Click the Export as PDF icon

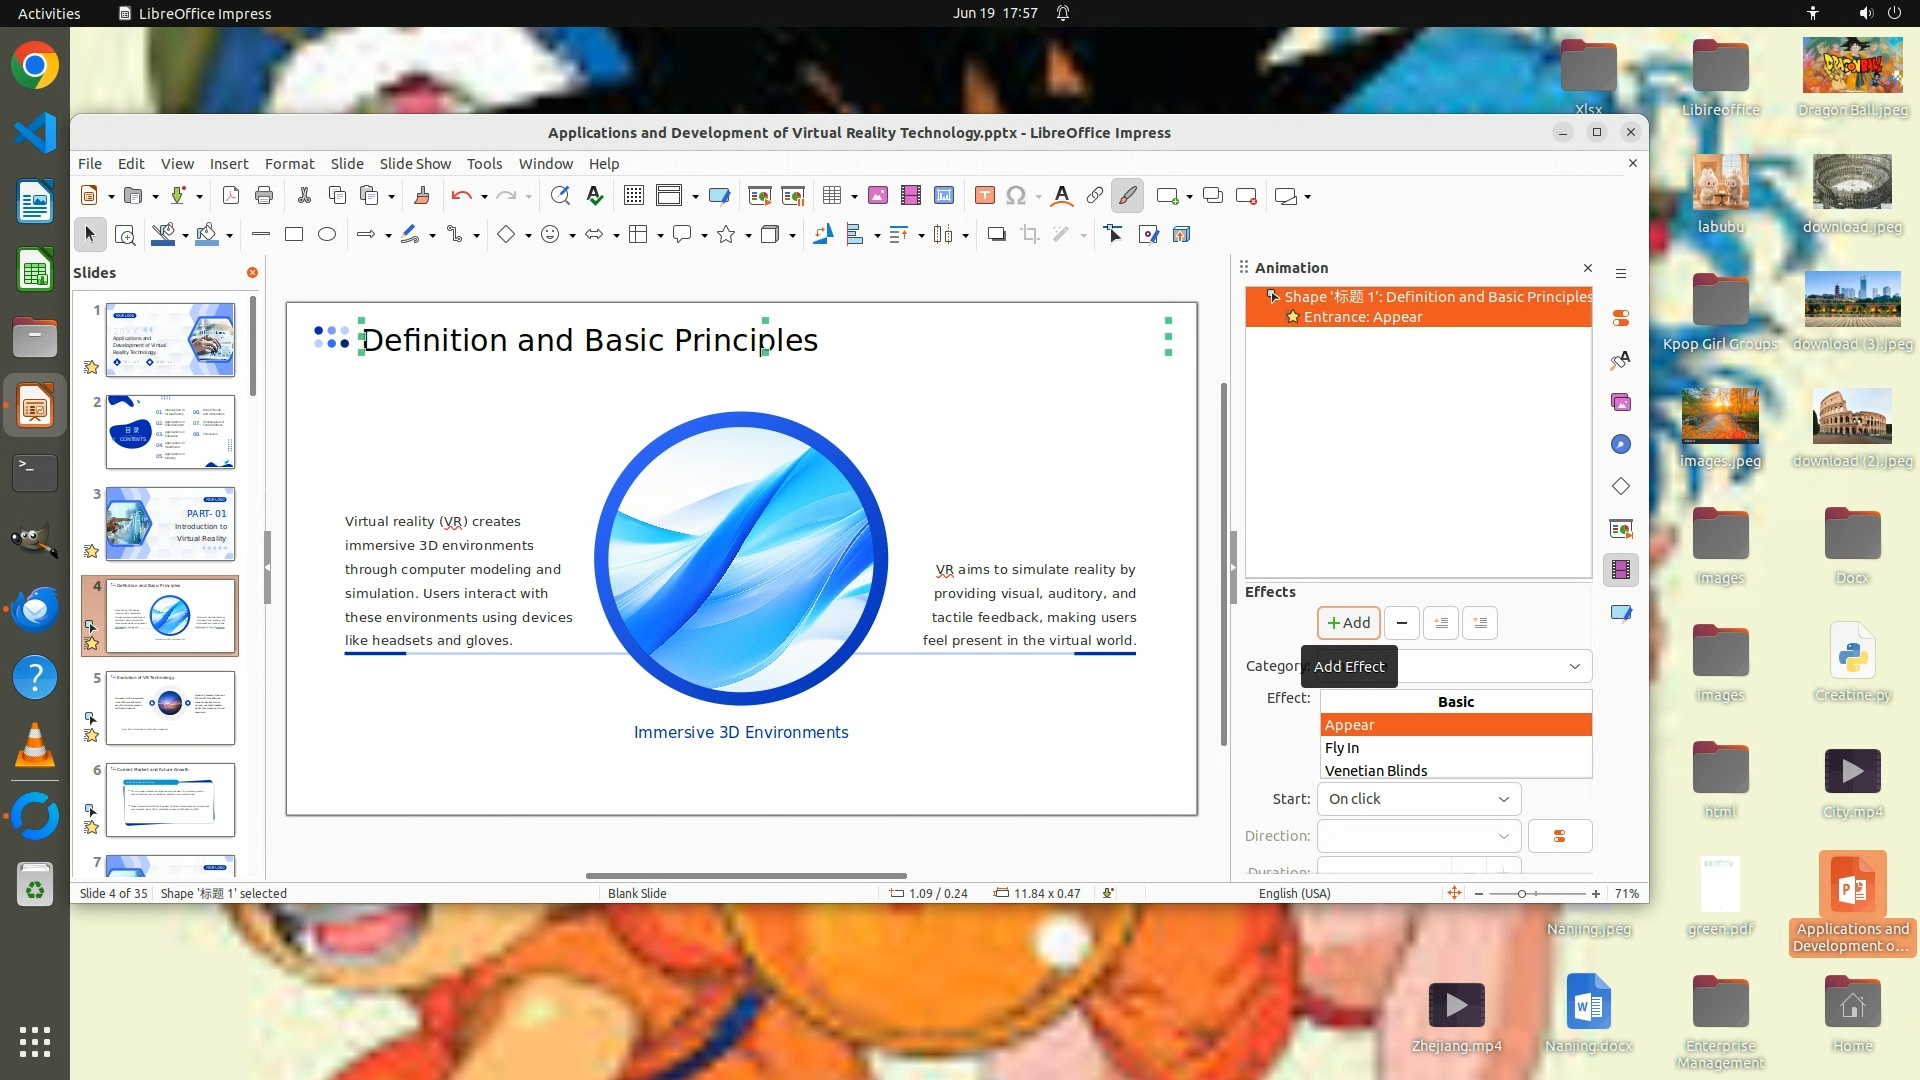coord(231,196)
